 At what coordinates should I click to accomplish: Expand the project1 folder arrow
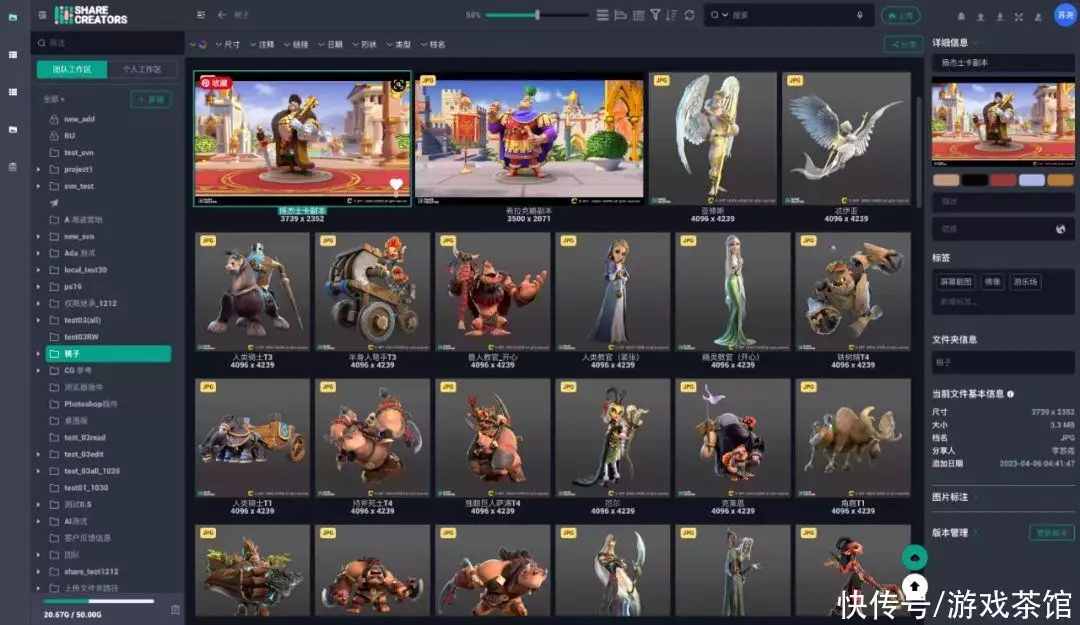[x=39, y=170]
